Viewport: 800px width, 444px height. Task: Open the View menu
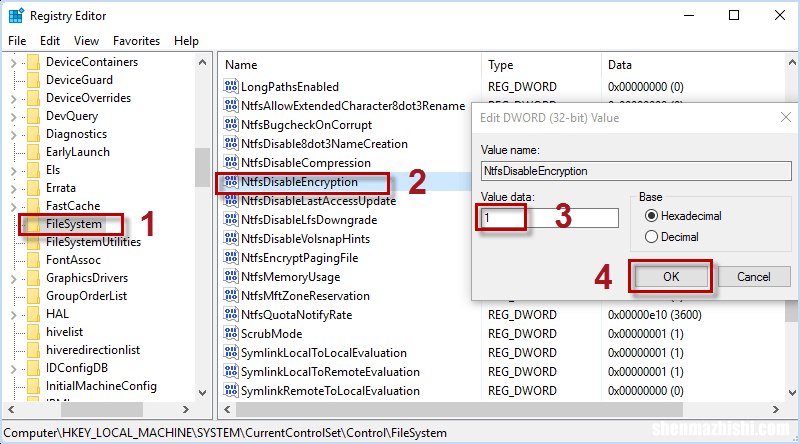(x=86, y=41)
